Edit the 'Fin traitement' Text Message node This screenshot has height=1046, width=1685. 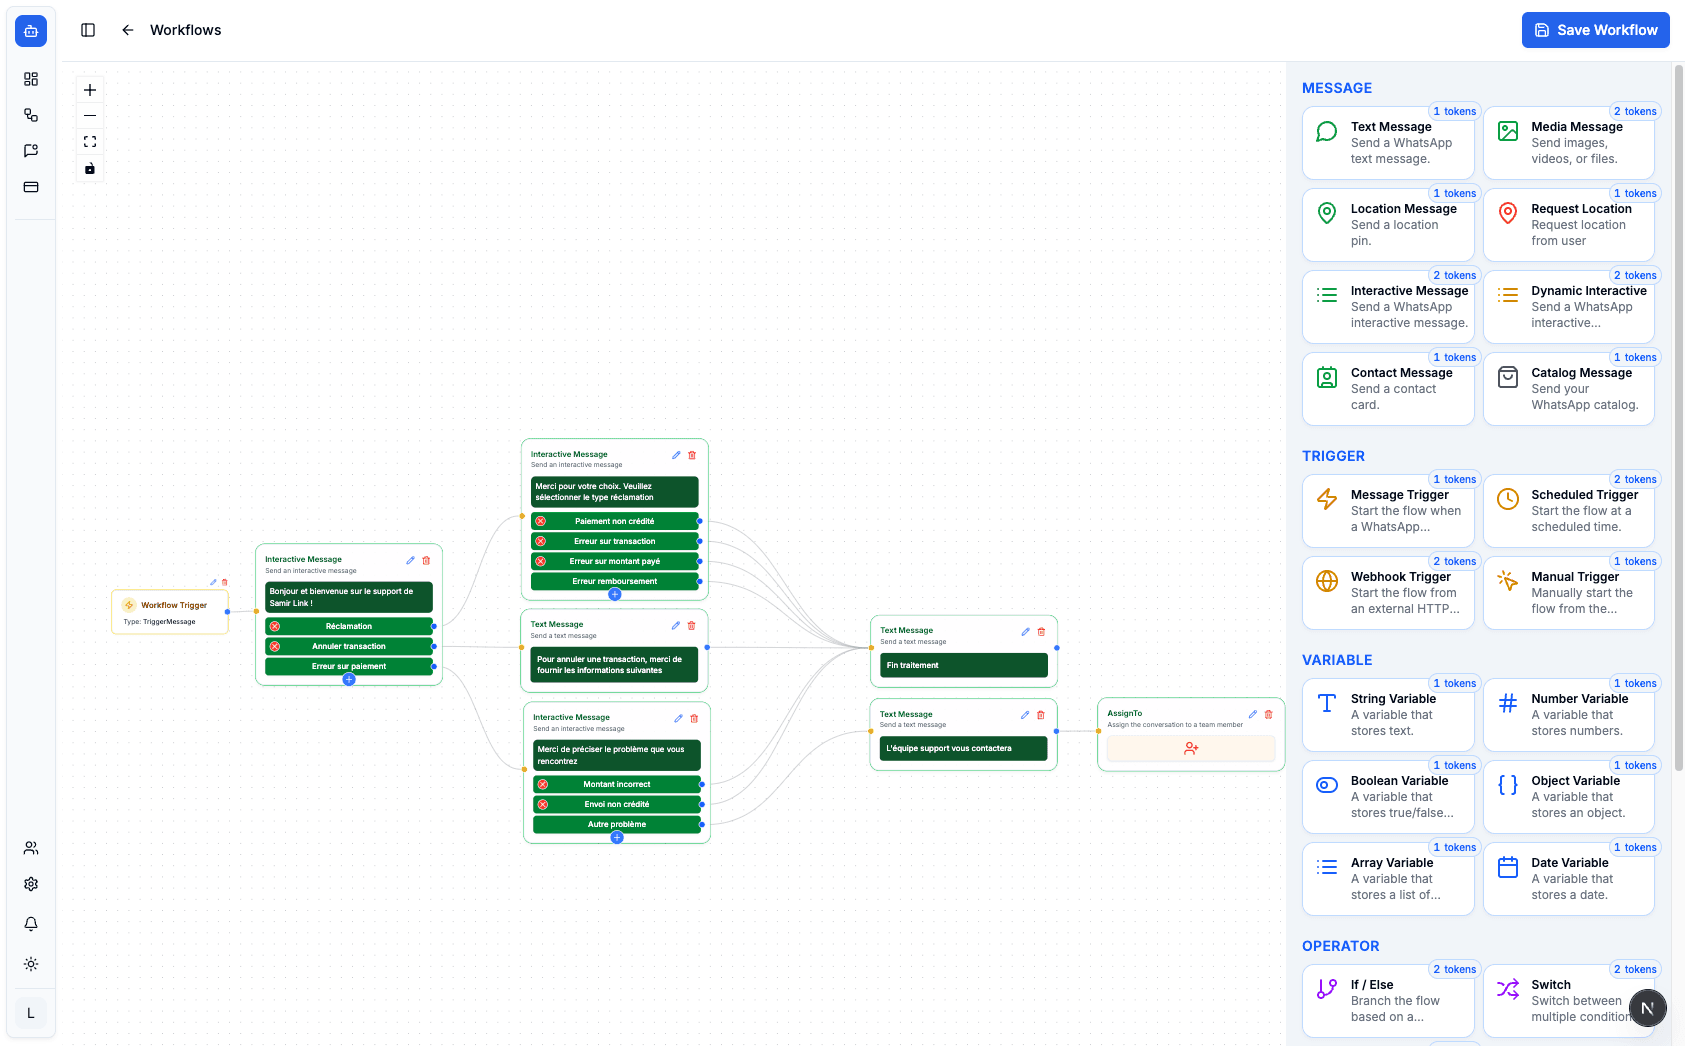[x=1025, y=631]
